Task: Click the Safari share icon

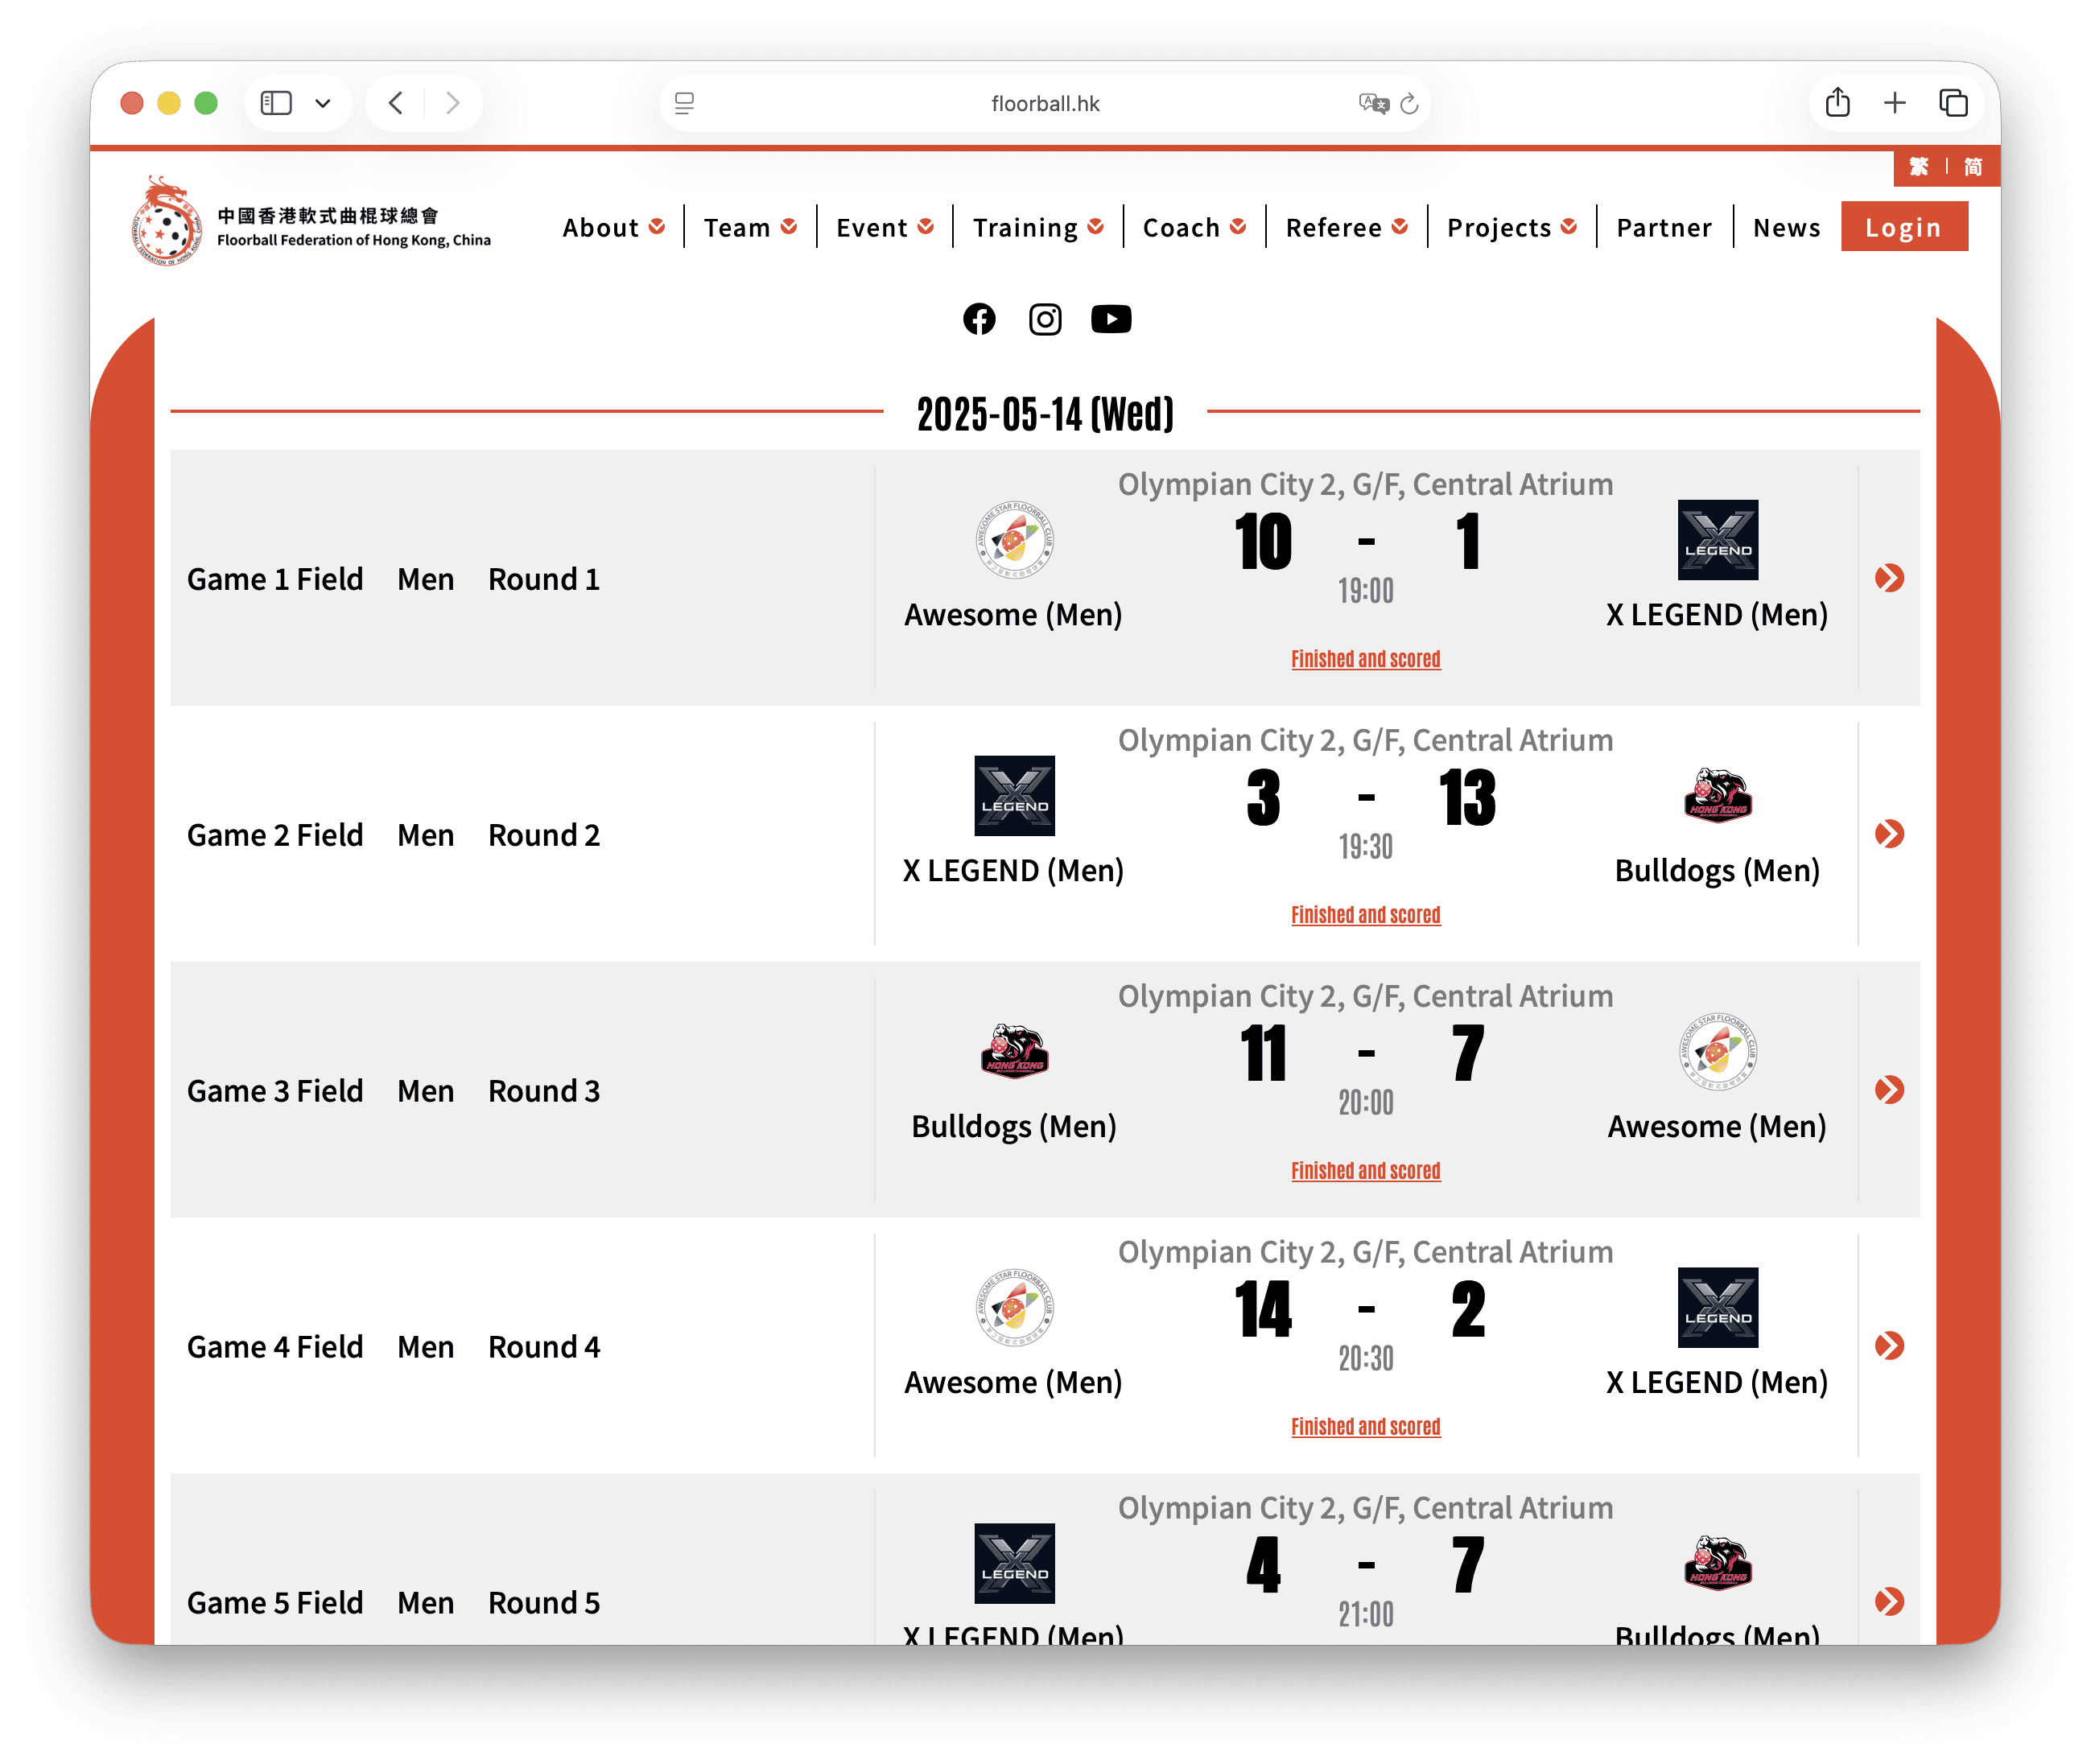Action: click(x=1837, y=103)
